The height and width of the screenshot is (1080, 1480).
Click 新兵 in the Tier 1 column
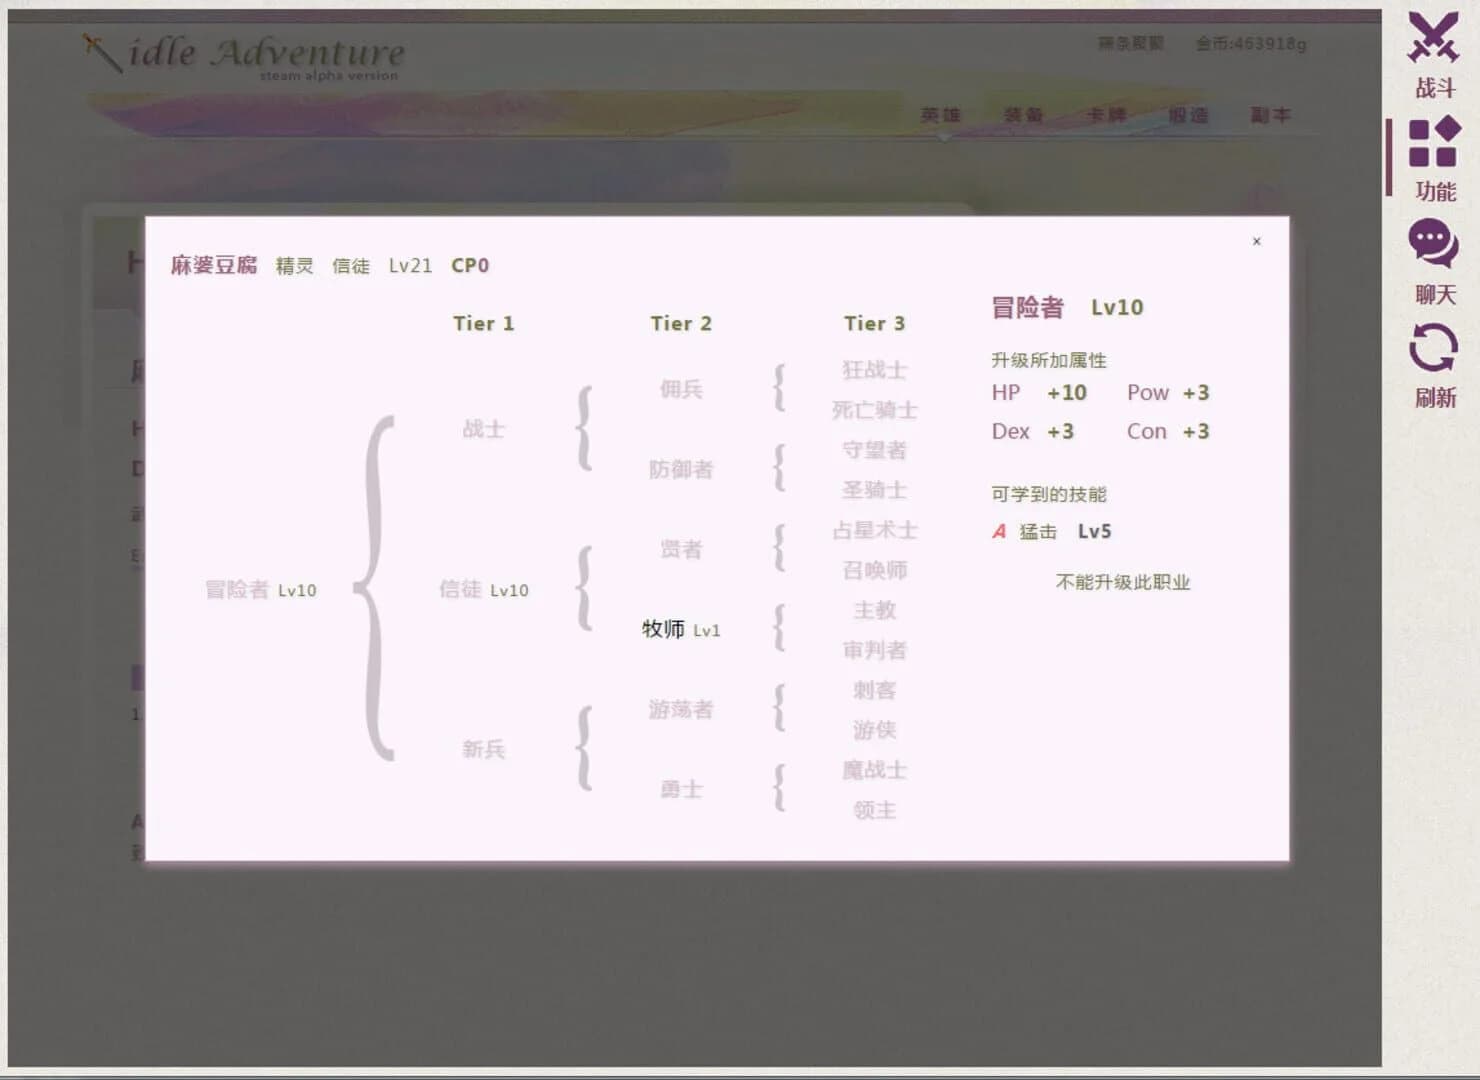click(x=484, y=748)
